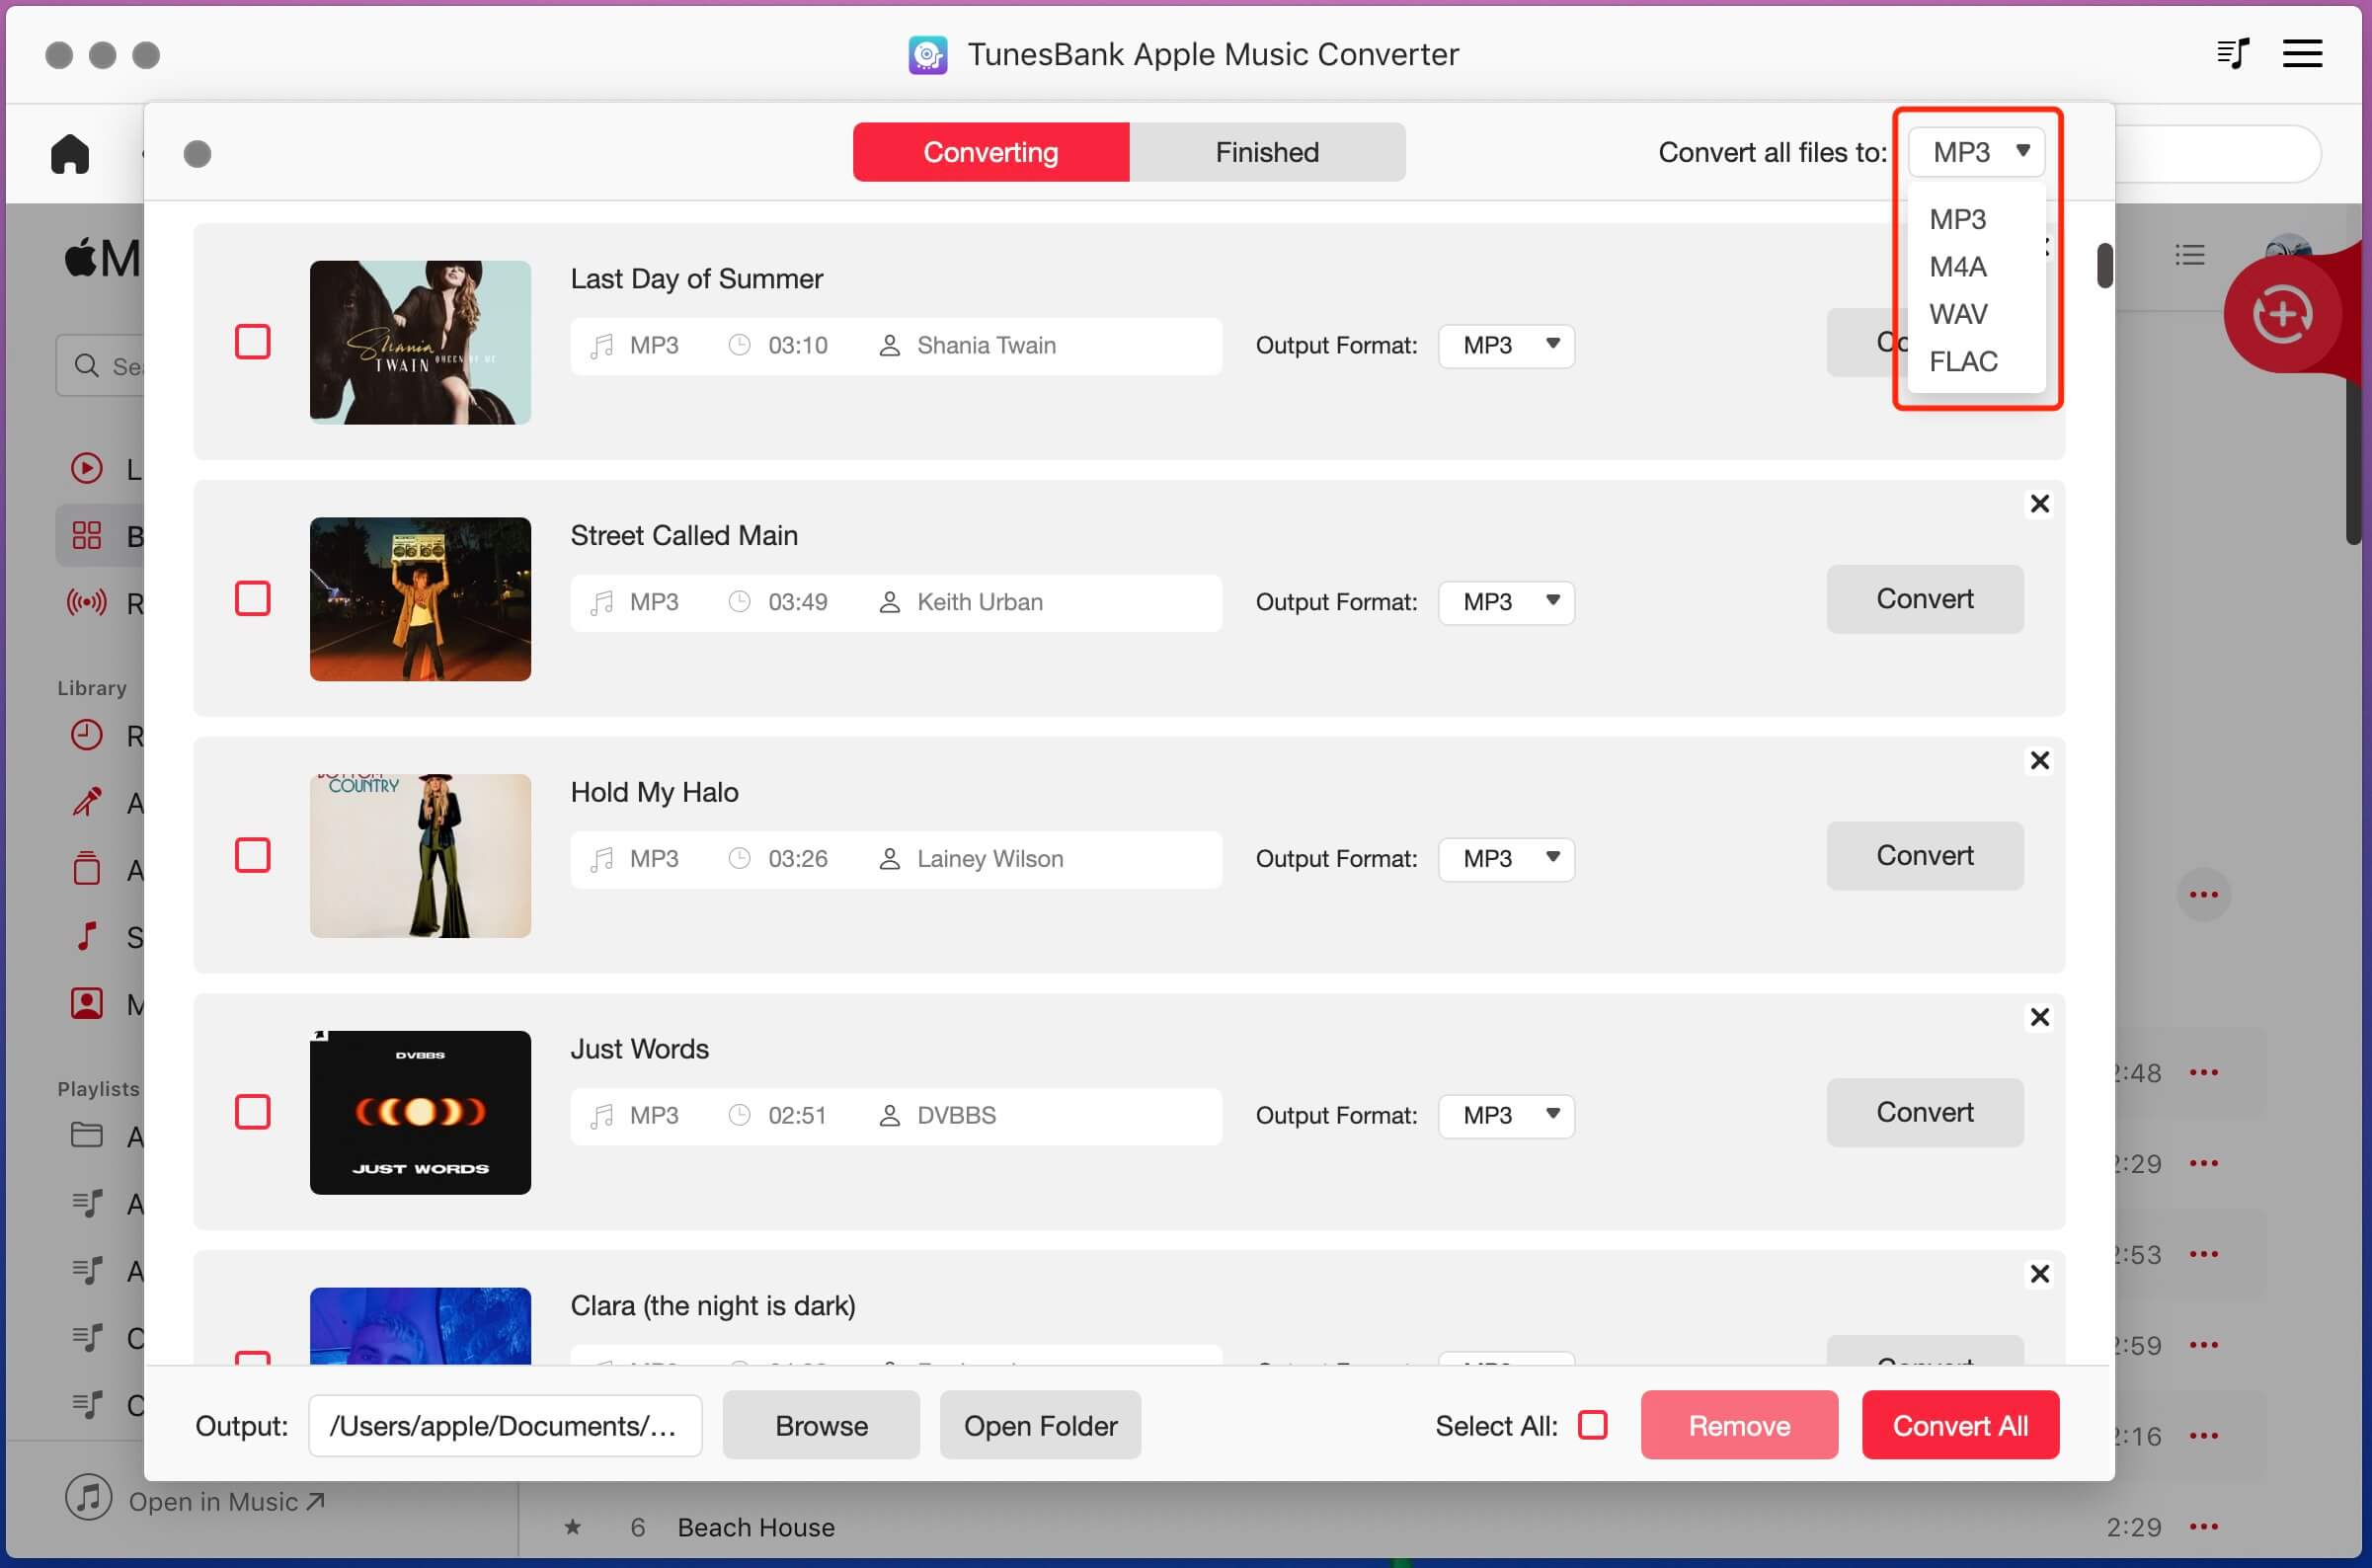
Task: Click the Remove button
Action: tap(1739, 1425)
